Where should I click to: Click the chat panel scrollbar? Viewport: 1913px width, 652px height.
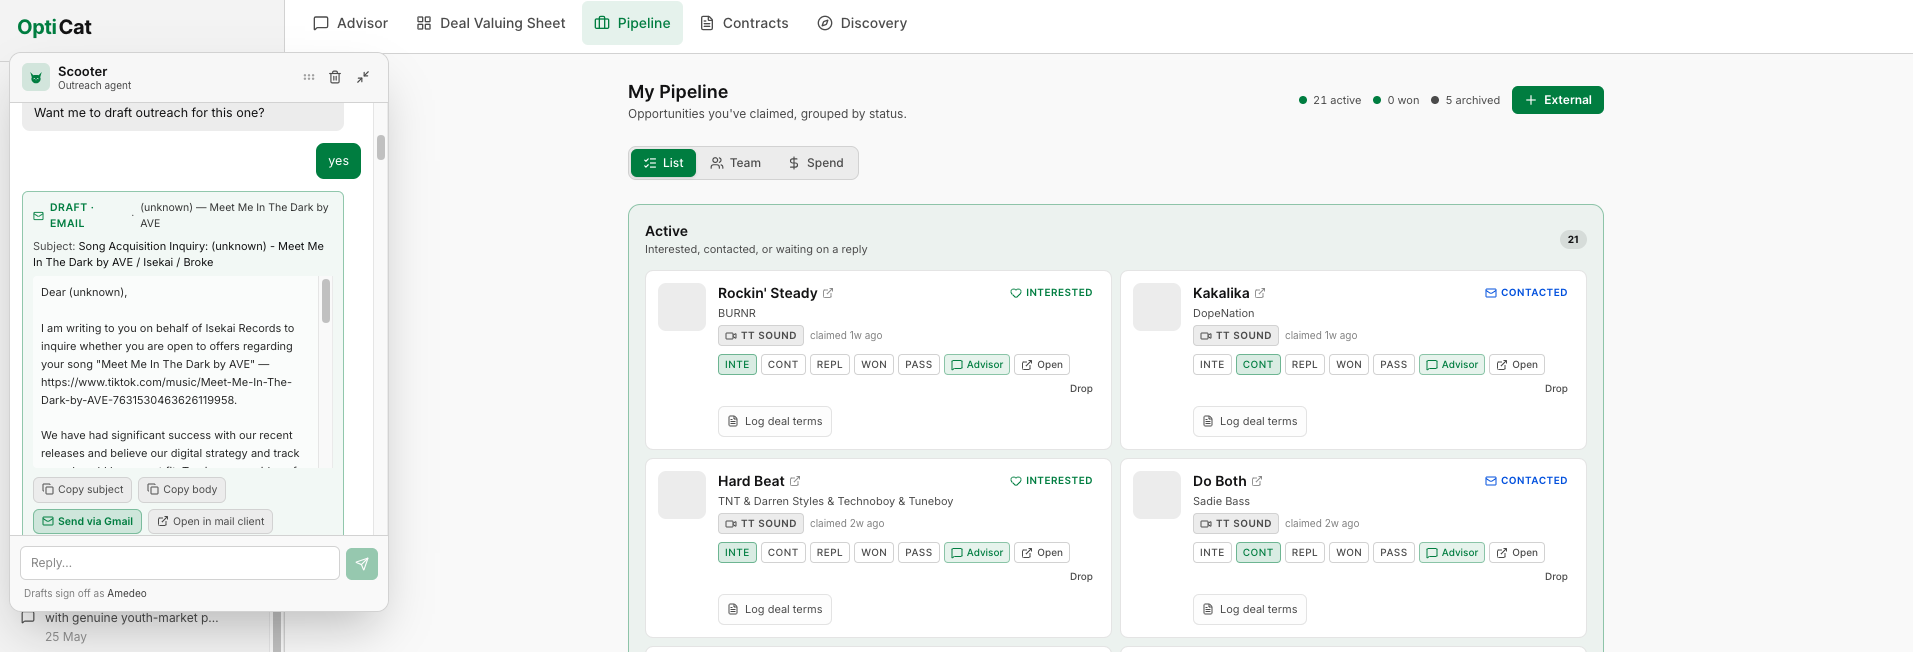click(381, 148)
